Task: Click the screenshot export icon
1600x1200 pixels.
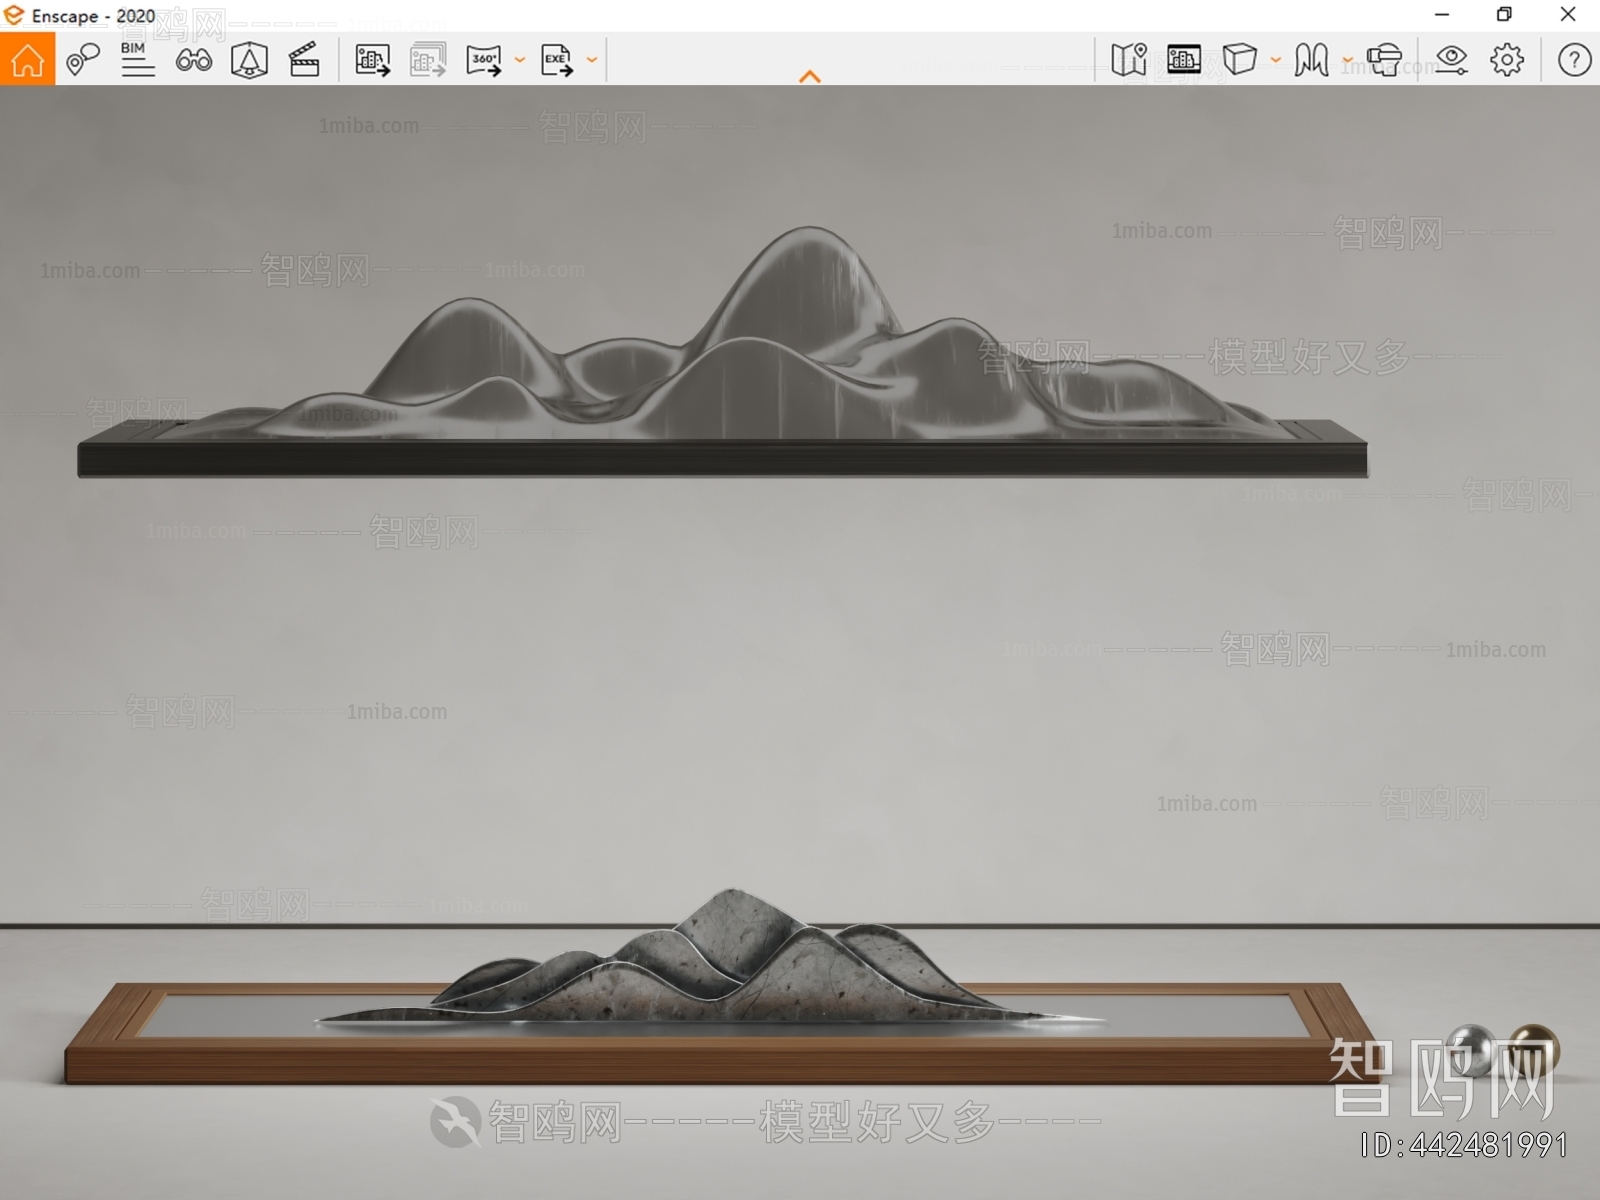Action: click(373, 60)
